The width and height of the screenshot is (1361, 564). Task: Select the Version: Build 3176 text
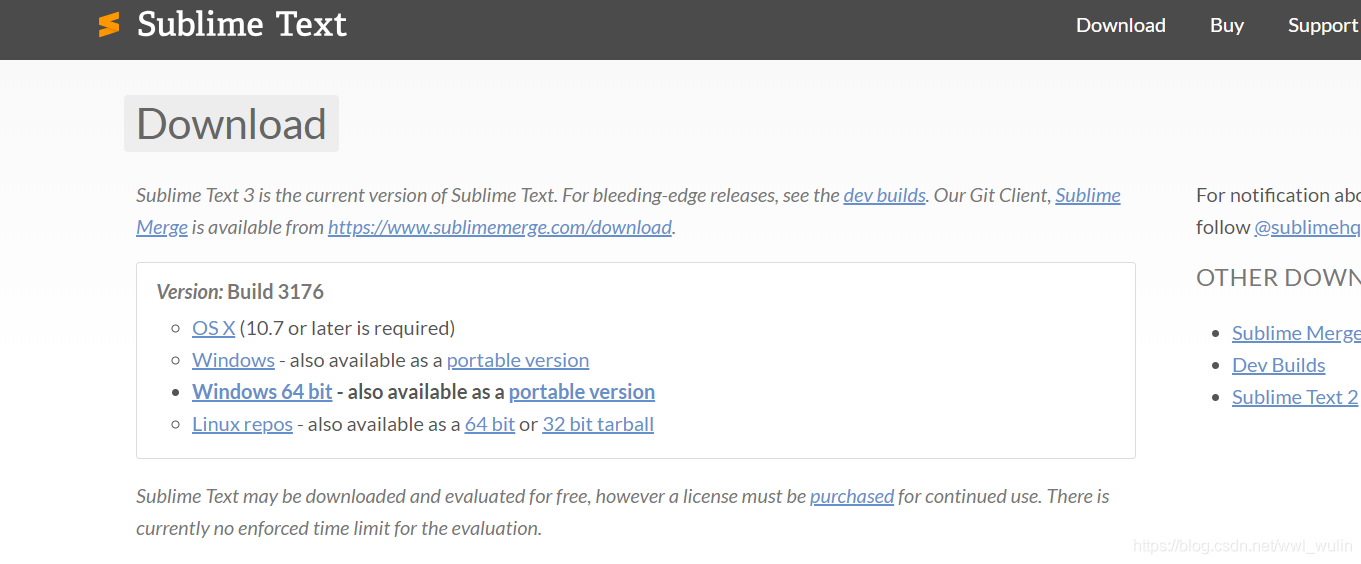[240, 292]
